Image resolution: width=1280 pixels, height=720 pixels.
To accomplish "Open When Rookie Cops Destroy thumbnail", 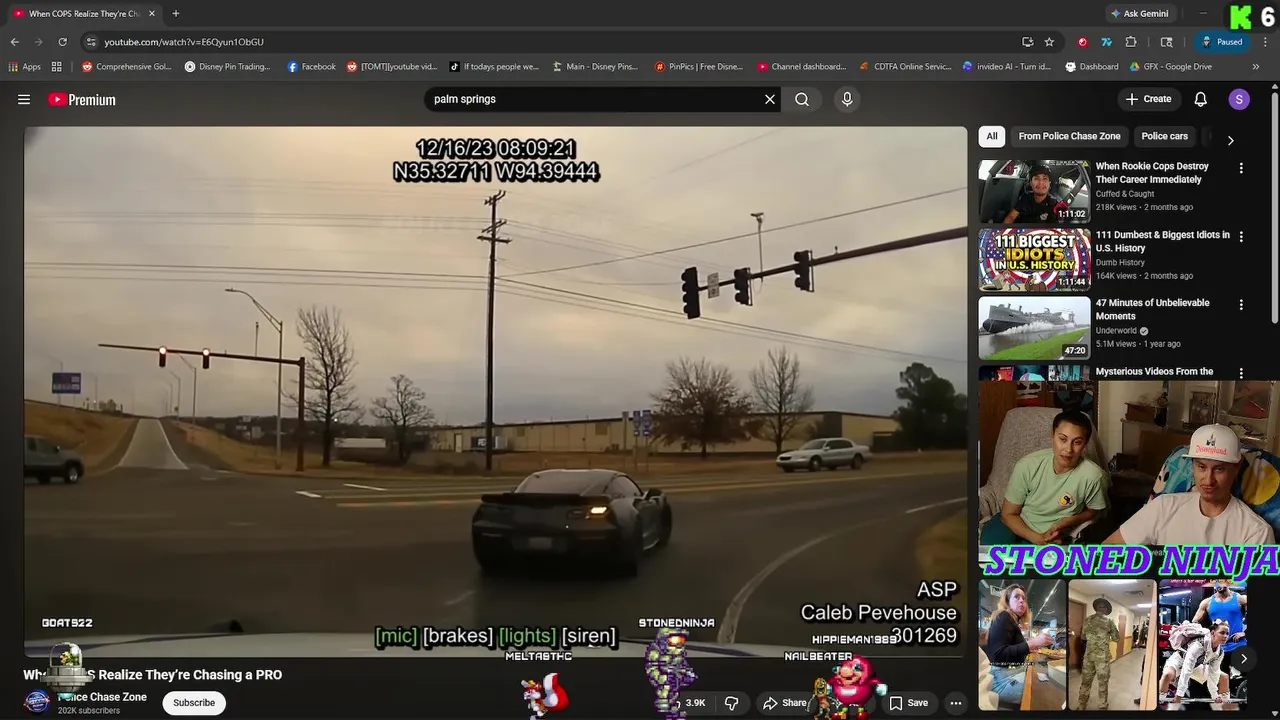I will click(1034, 191).
